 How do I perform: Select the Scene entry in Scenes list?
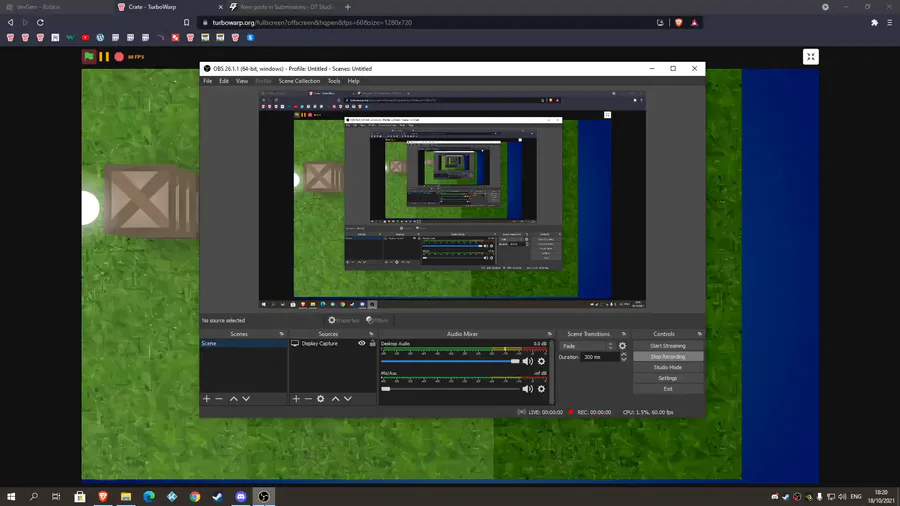click(243, 343)
